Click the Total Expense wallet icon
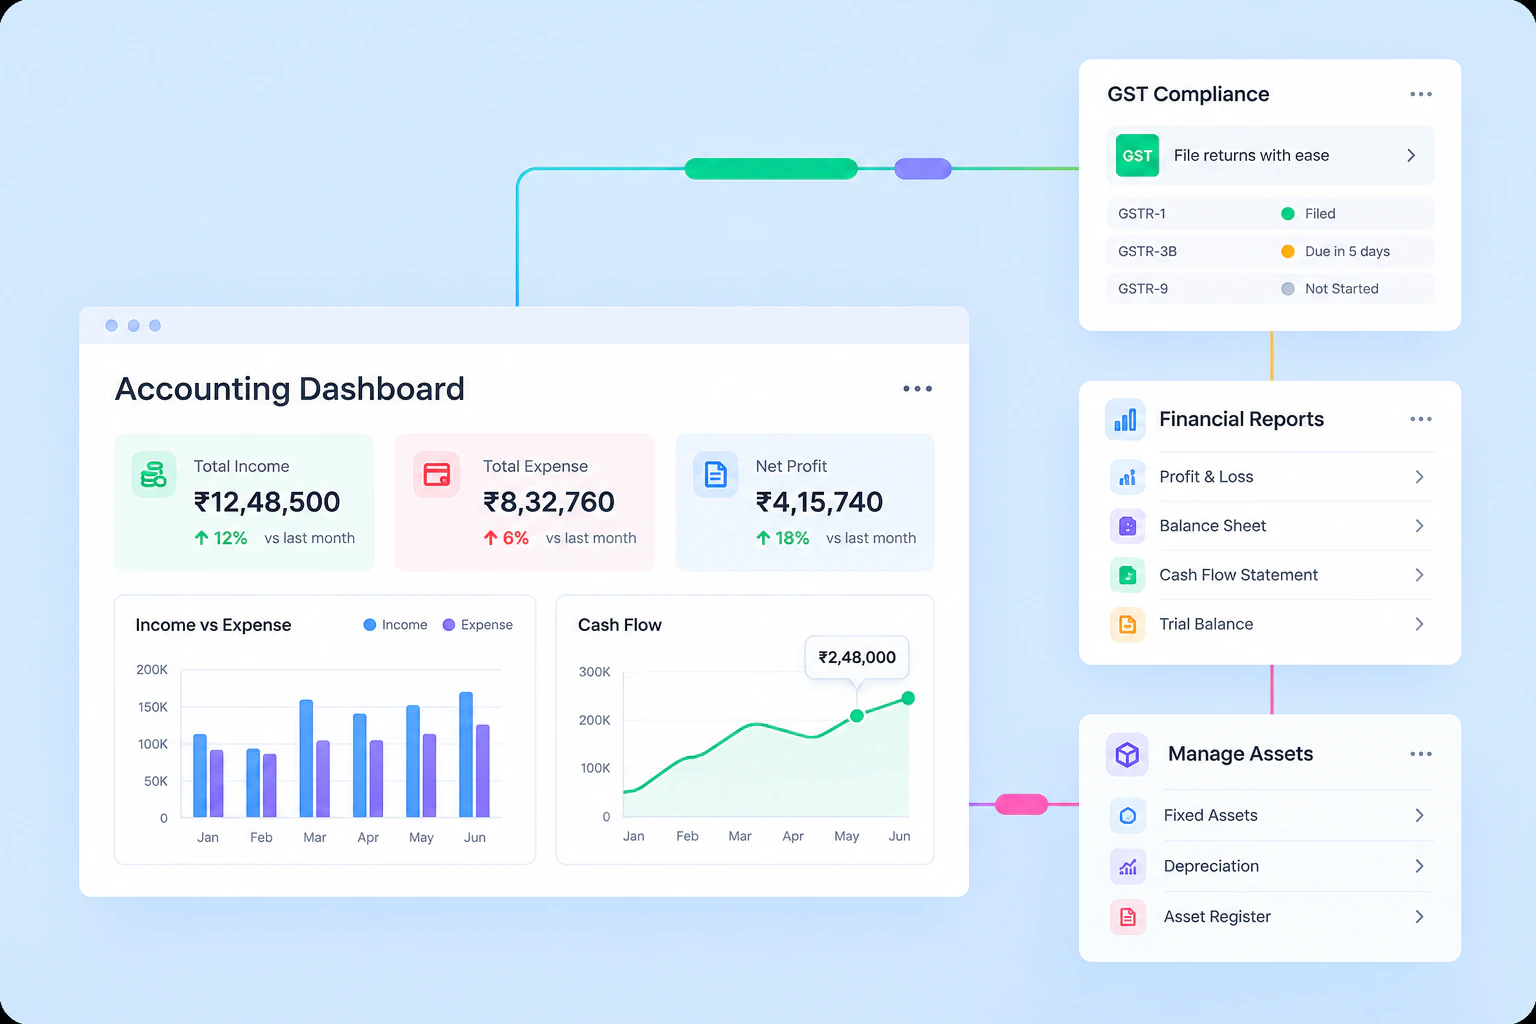Screen dimensions: 1536x1024 pos(437,474)
